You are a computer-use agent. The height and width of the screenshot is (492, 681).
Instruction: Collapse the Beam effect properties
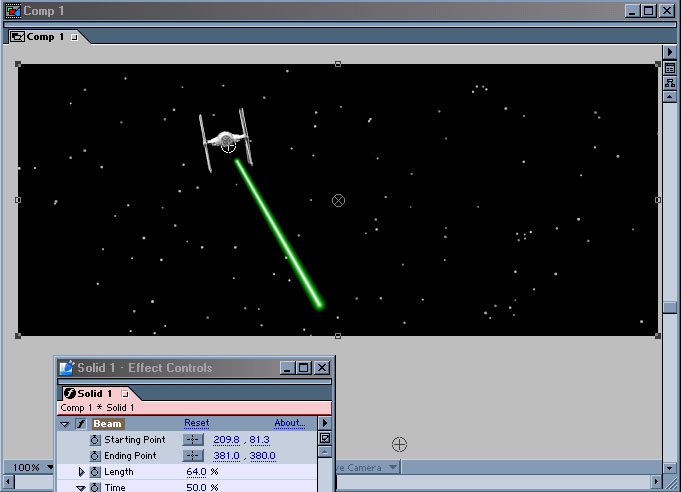[x=65, y=424]
